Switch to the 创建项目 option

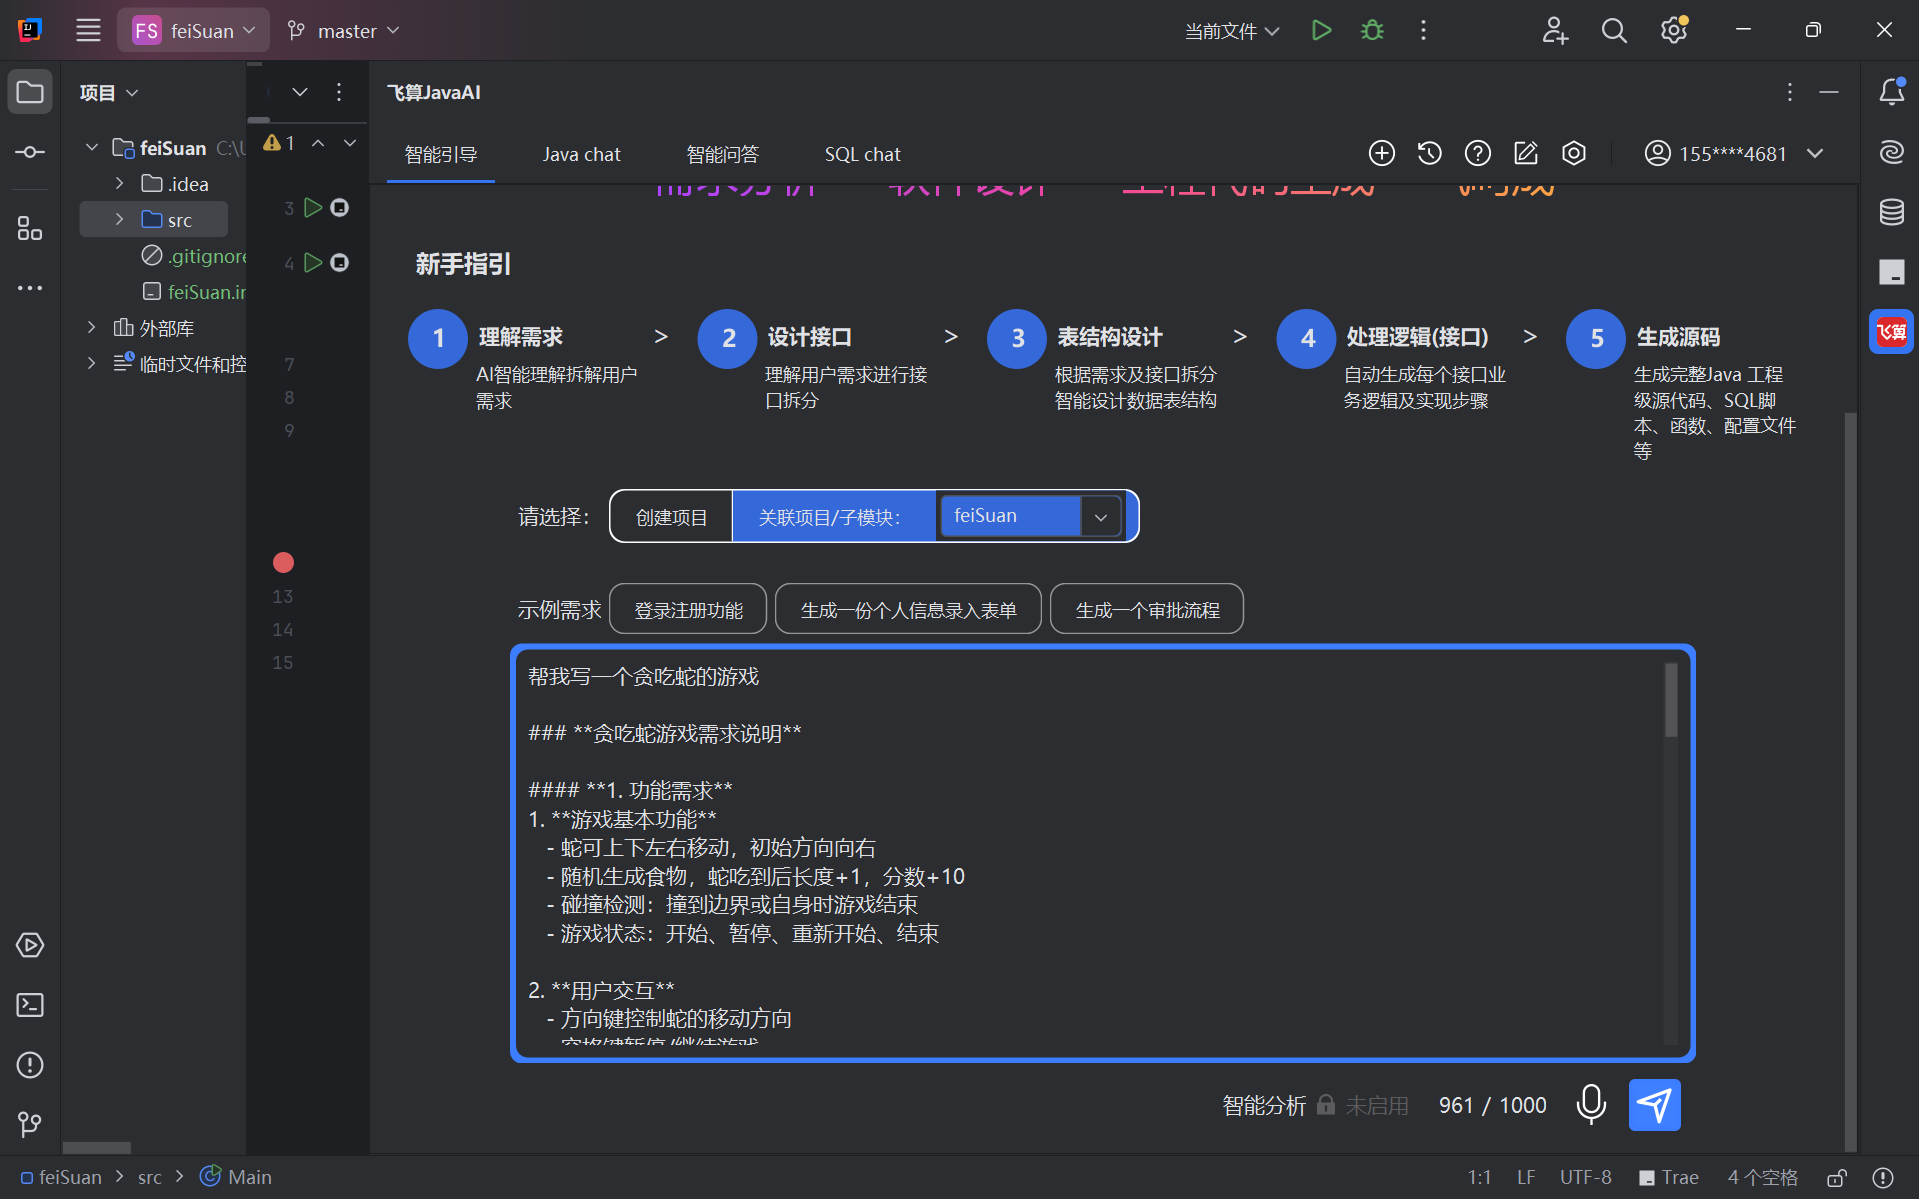[x=670, y=516]
